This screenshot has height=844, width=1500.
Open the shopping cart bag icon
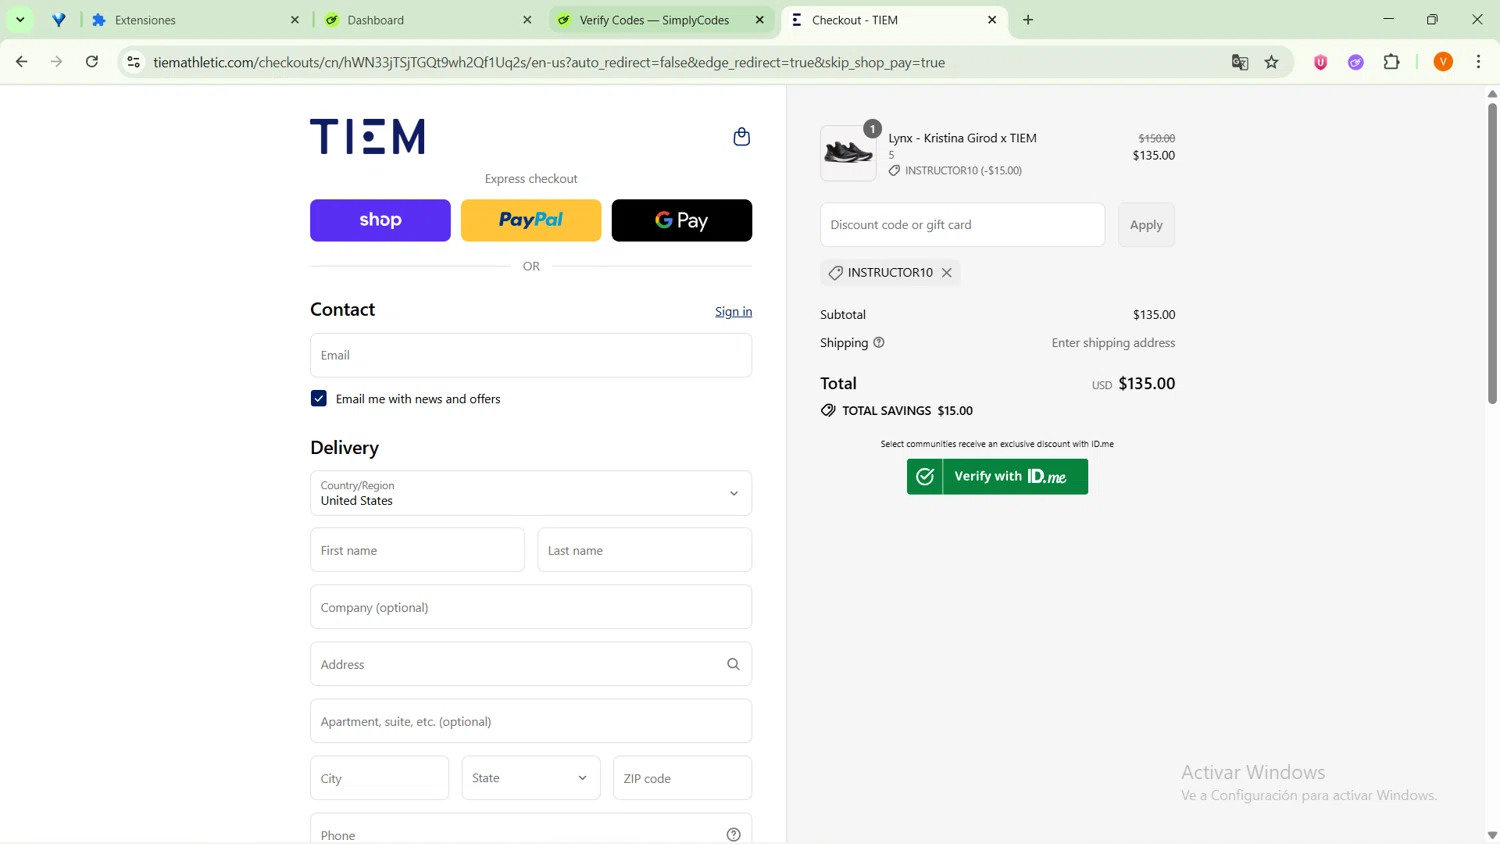click(x=741, y=137)
